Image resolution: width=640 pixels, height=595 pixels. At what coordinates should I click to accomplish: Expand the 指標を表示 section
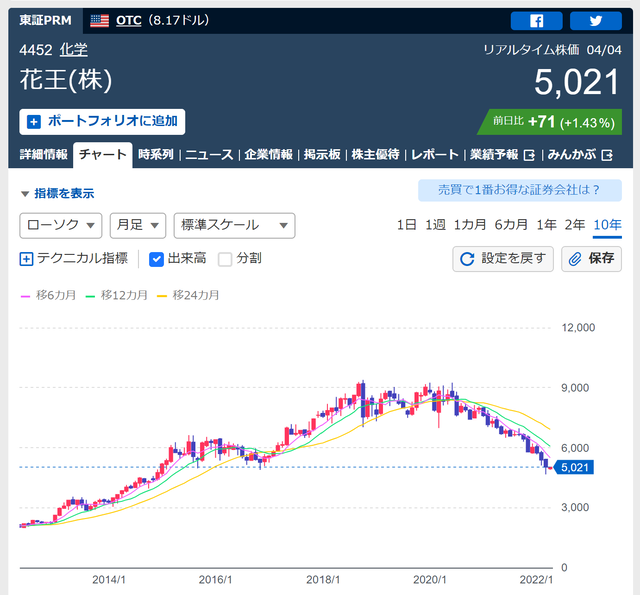coord(58,193)
